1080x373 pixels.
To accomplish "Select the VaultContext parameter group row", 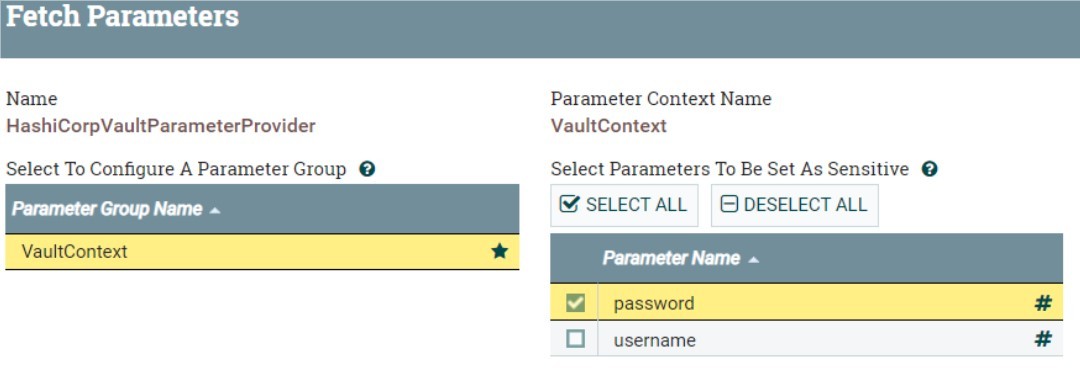I will click(x=262, y=252).
